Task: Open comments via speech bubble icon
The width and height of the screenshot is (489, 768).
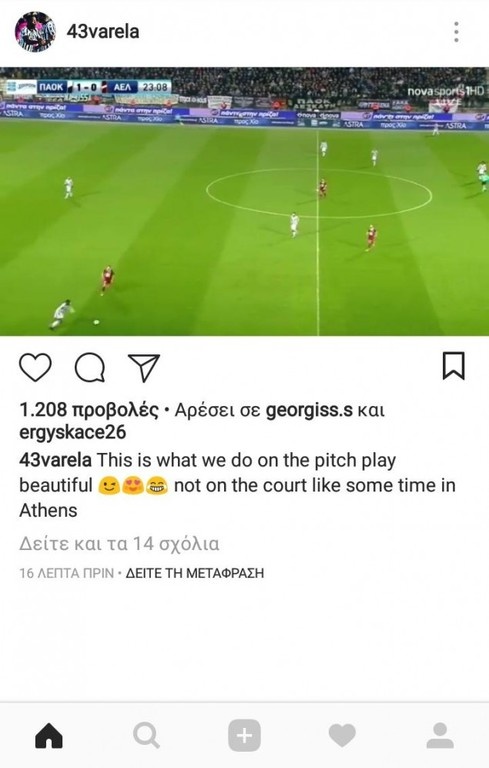Action: pyautogui.click(x=90, y=367)
